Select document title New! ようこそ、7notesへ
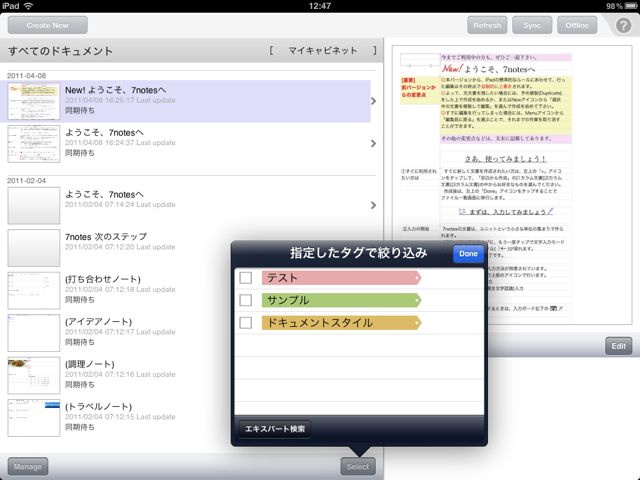Image resolution: width=640 pixels, height=480 pixels. point(116,90)
